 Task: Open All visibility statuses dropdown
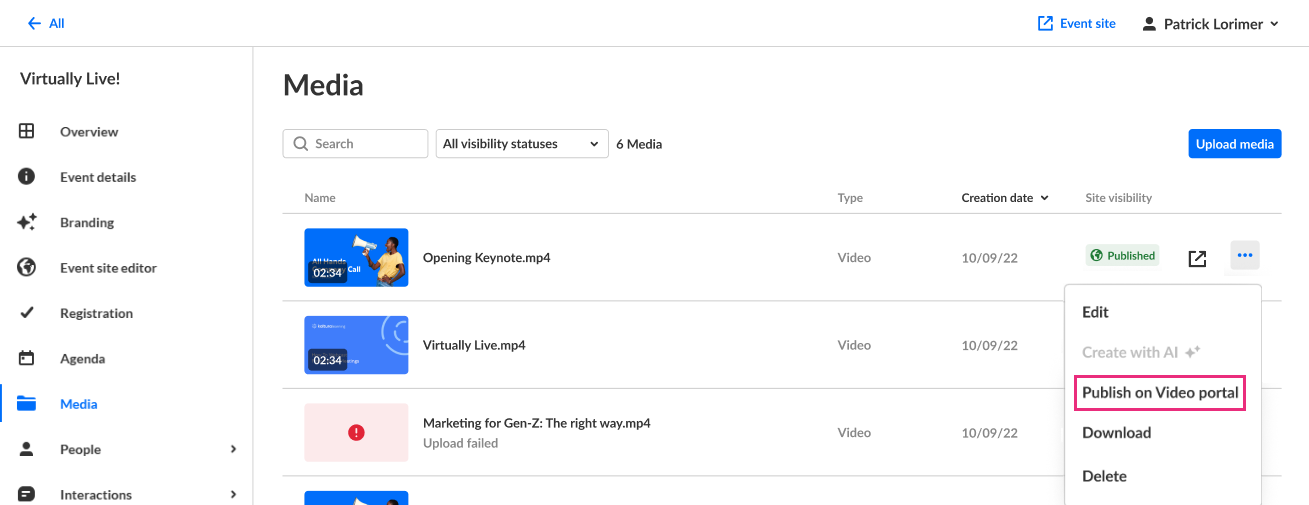(x=522, y=144)
